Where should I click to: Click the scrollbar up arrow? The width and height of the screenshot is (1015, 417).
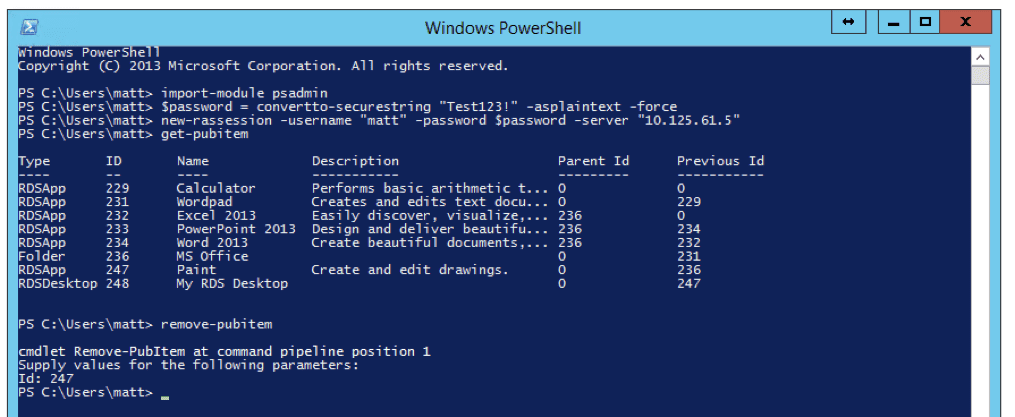981,58
